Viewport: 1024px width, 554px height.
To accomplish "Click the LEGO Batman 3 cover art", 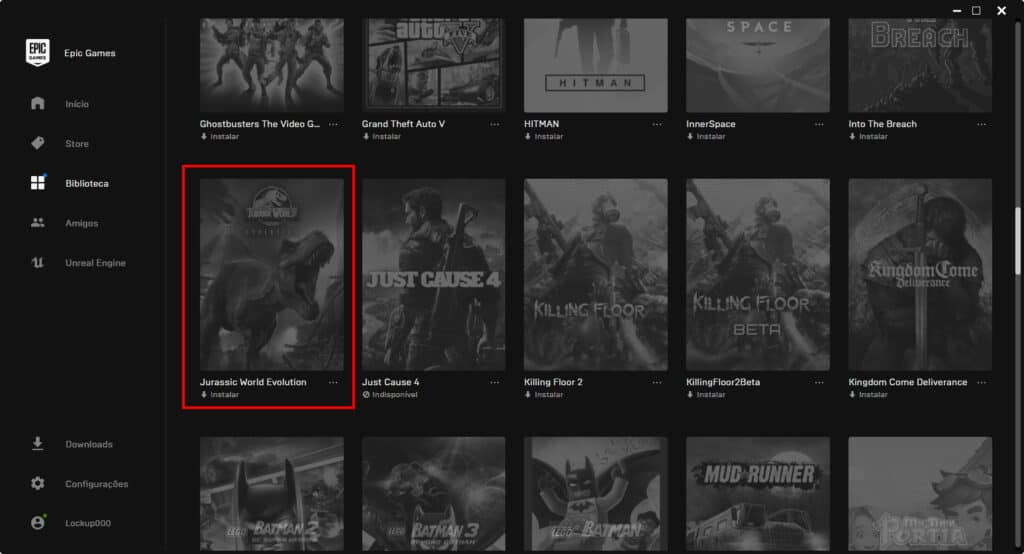I will [434, 494].
